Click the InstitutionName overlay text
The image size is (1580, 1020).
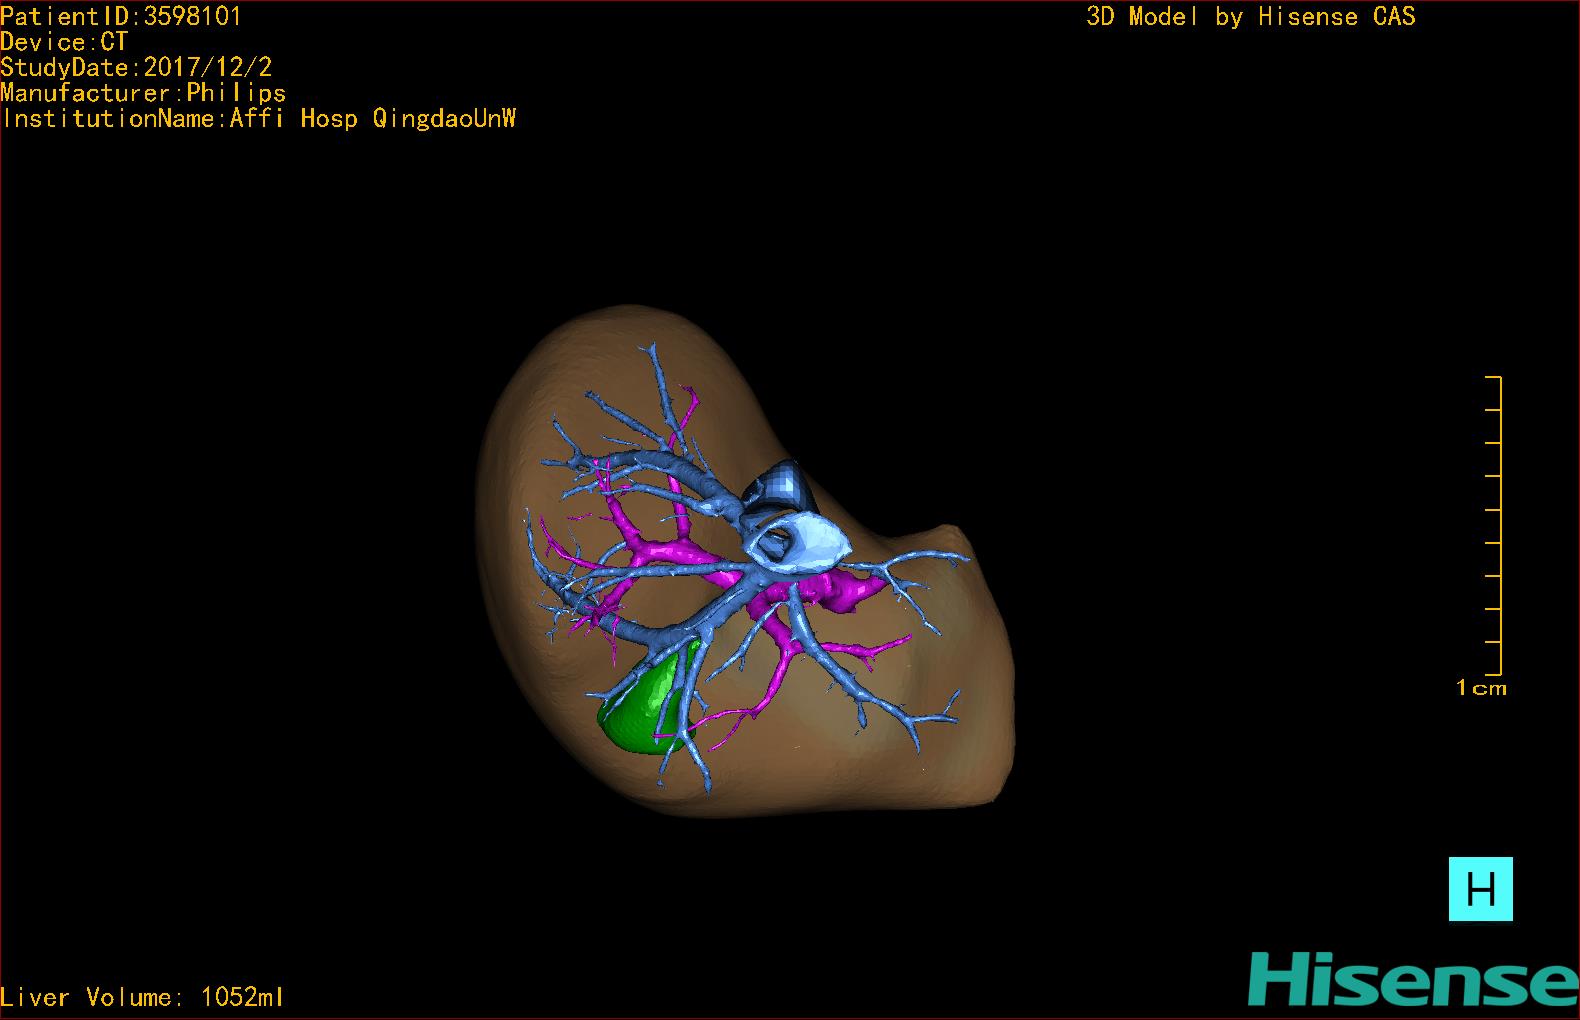(x=259, y=119)
